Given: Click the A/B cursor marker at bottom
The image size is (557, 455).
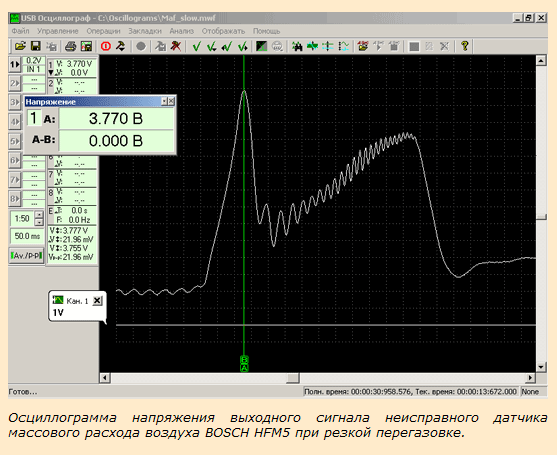Looking at the screenshot, I should pyautogui.click(x=244, y=363).
